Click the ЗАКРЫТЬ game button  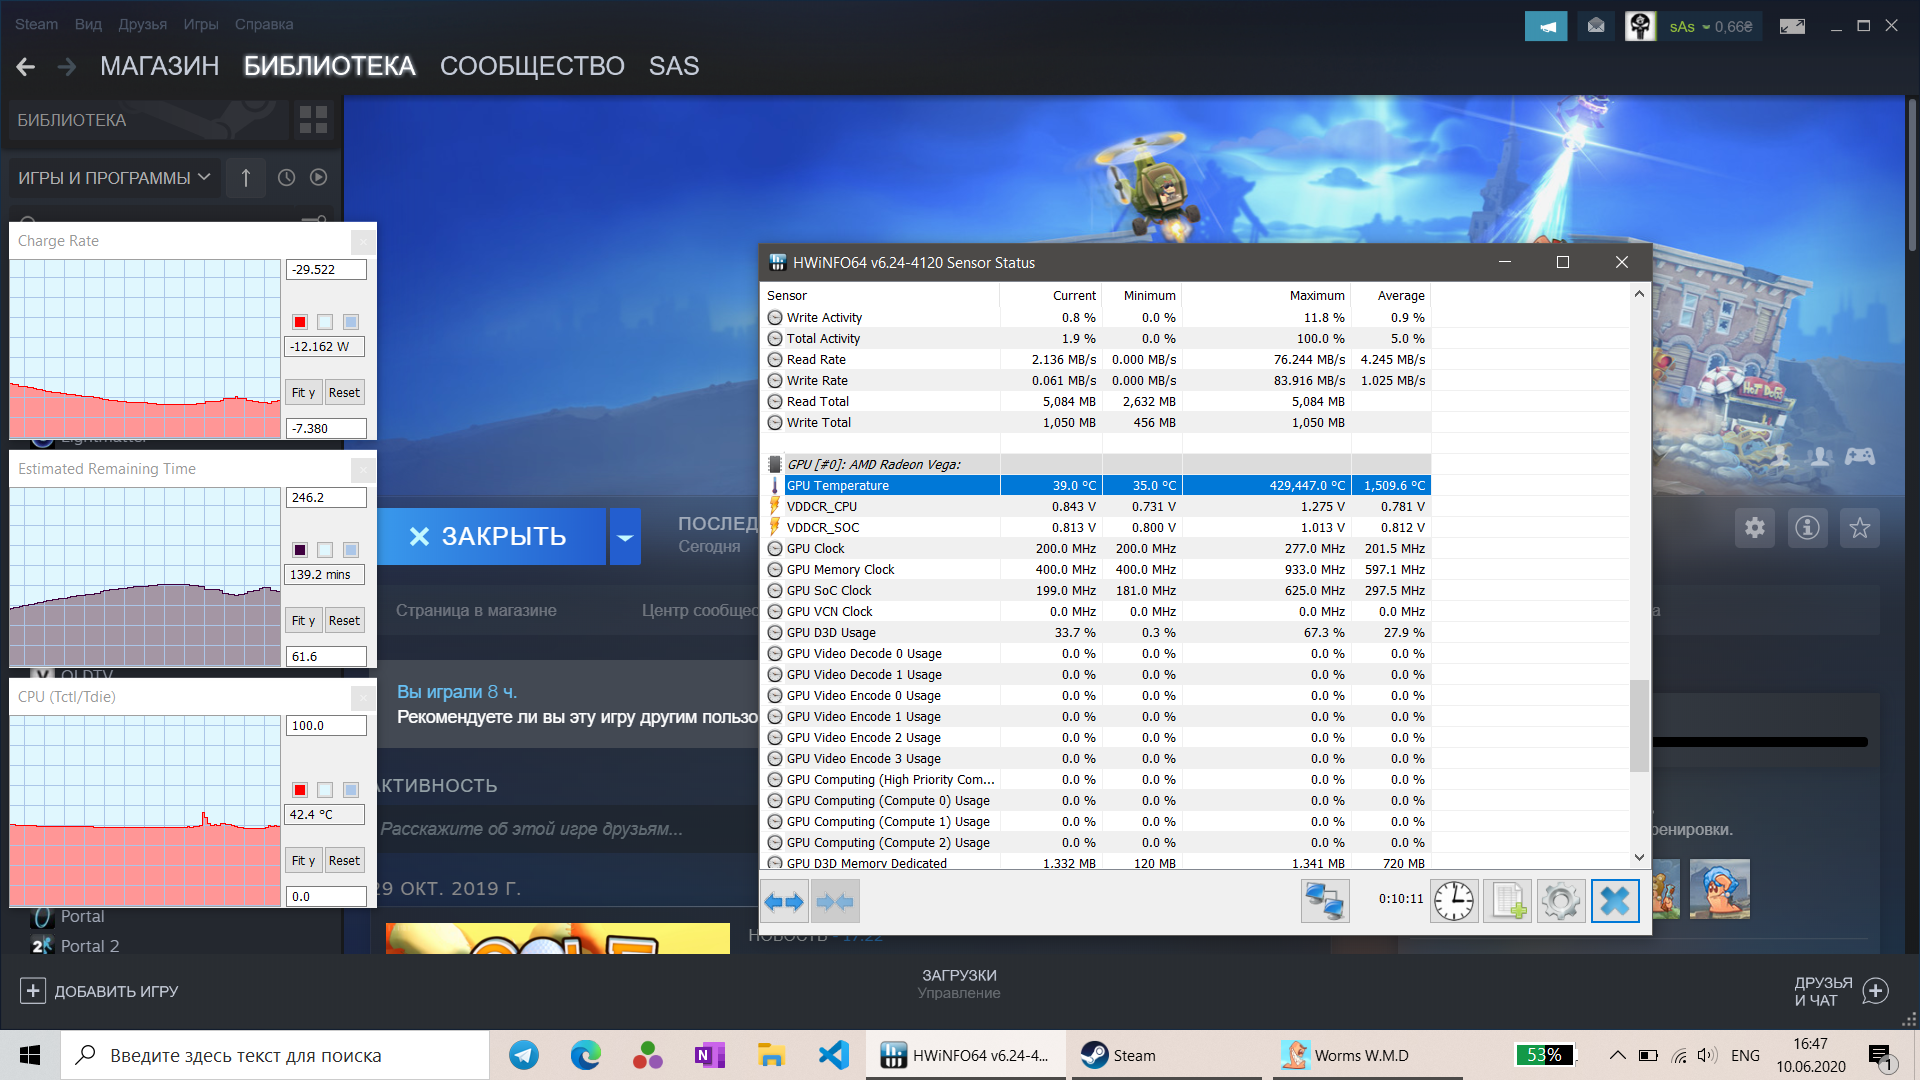490,537
